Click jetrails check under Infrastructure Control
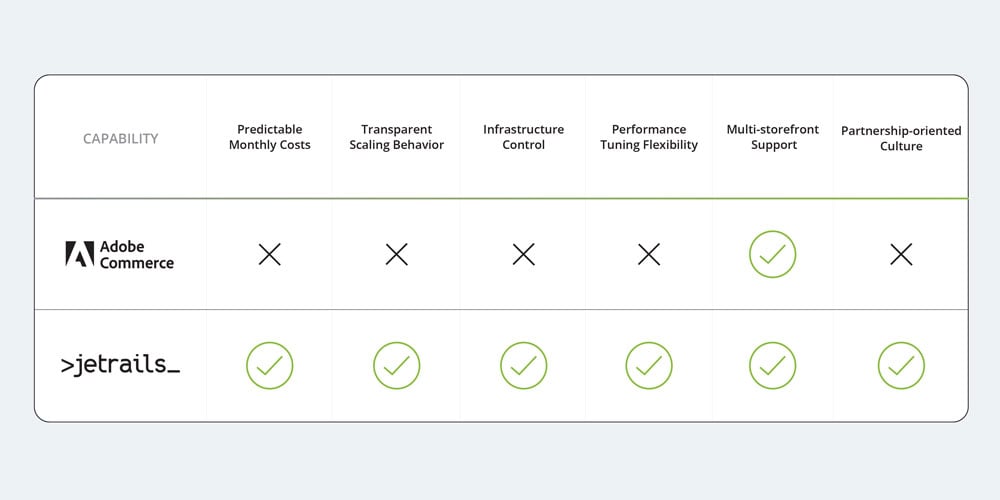 [523, 366]
